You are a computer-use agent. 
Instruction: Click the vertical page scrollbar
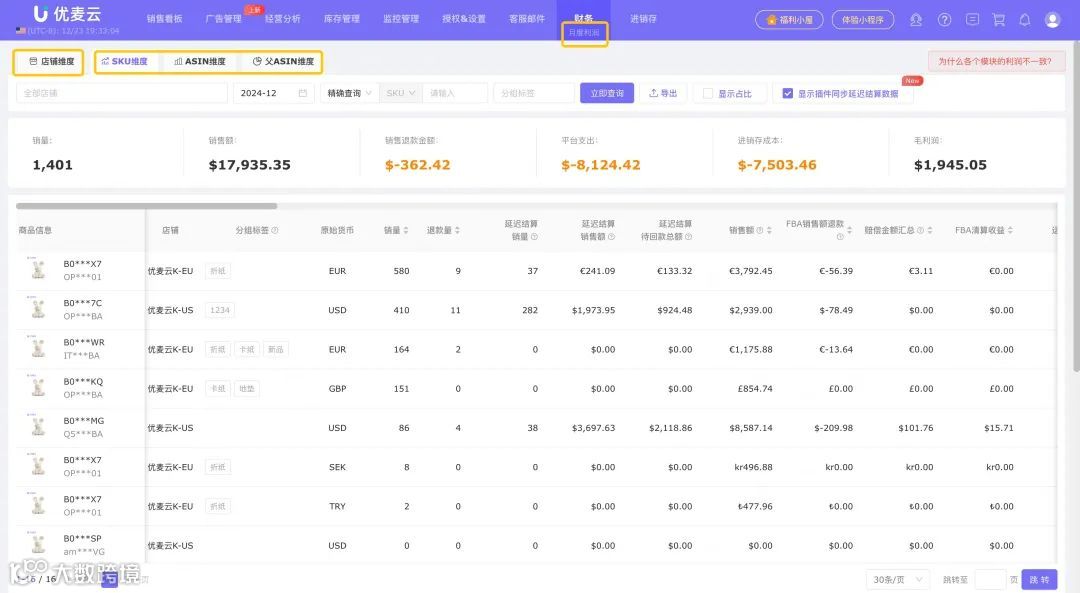(1076, 207)
